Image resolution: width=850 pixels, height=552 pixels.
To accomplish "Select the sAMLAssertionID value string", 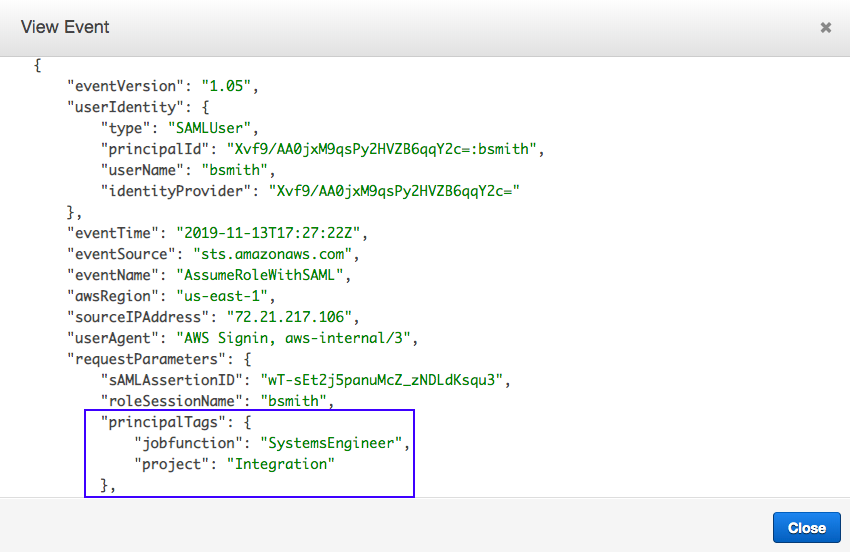I will (x=382, y=380).
